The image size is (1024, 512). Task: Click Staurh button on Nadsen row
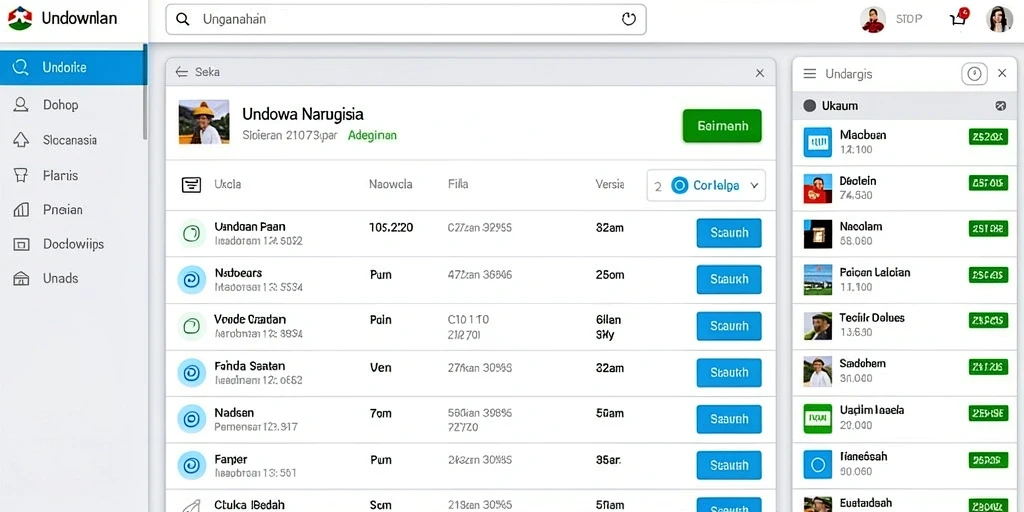(729, 419)
